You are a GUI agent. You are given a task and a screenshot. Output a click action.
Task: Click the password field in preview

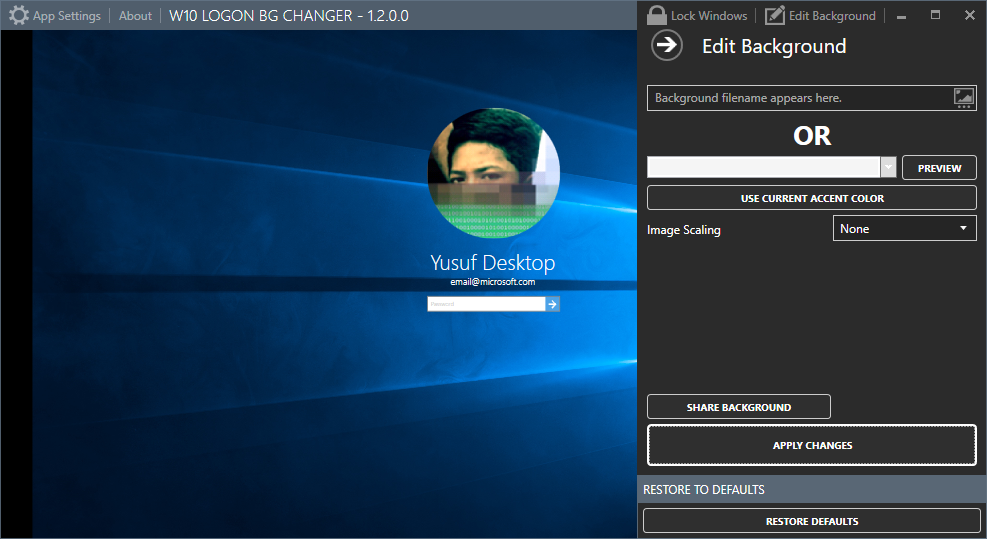click(x=486, y=304)
